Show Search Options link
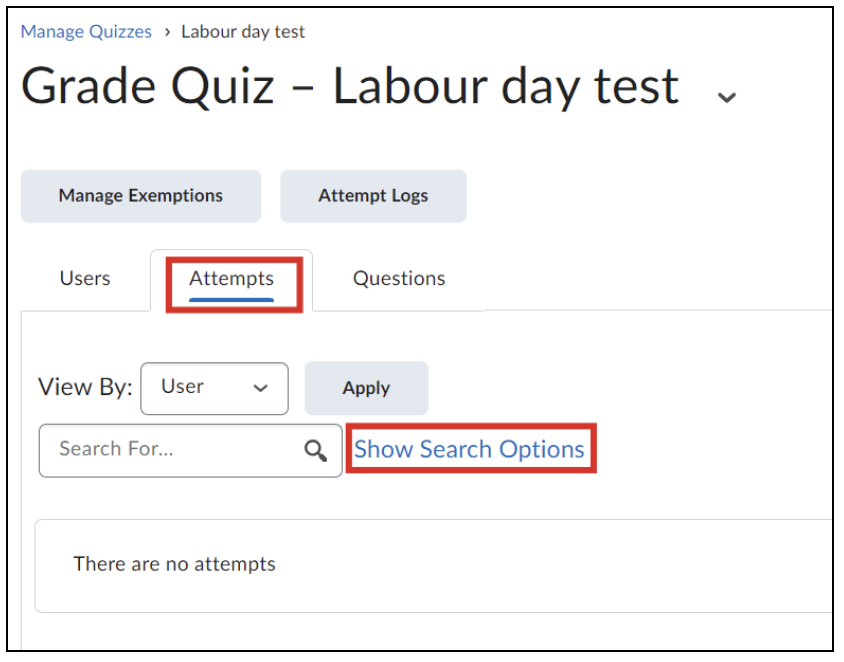The height and width of the screenshot is (662, 844). (469, 449)
